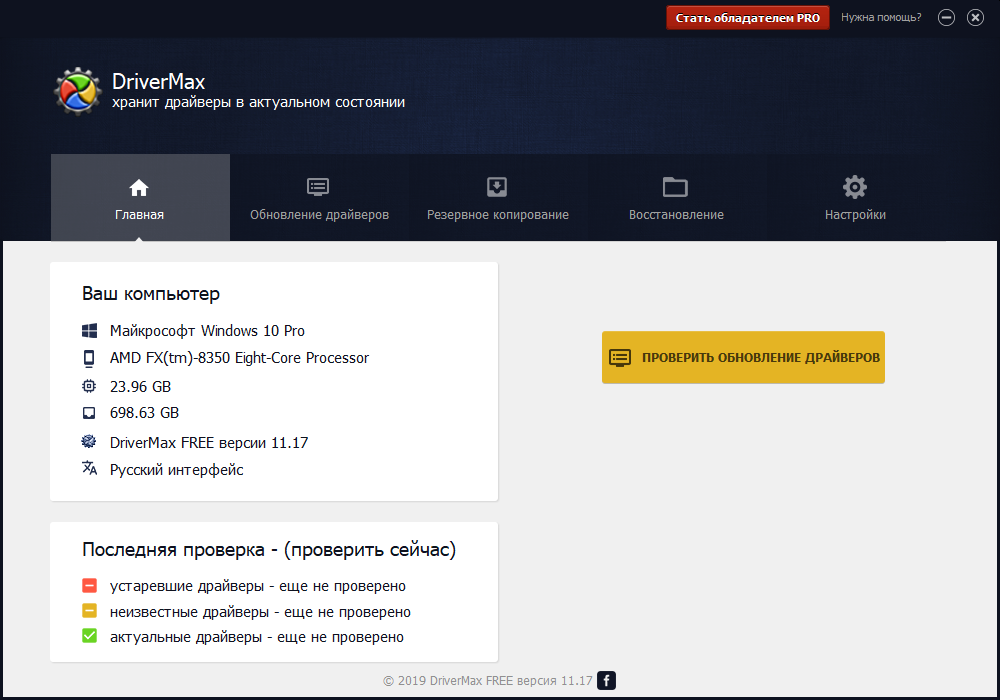Select the Майкрософт Windows 10 Pro text
The width and height of the screenshot is (1000, 700).
pos(207,331)
